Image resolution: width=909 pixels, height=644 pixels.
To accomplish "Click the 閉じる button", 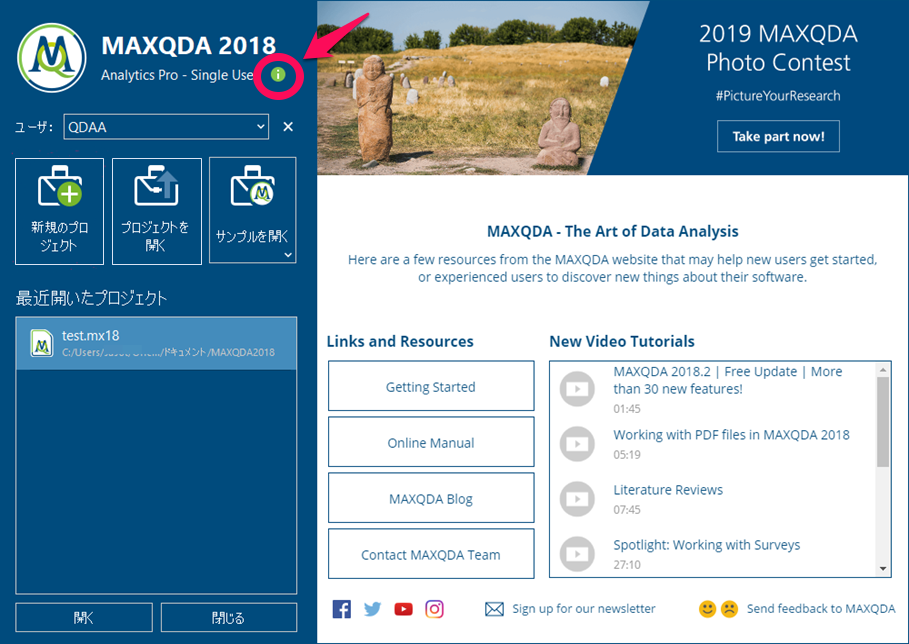I will coord(228,617).
